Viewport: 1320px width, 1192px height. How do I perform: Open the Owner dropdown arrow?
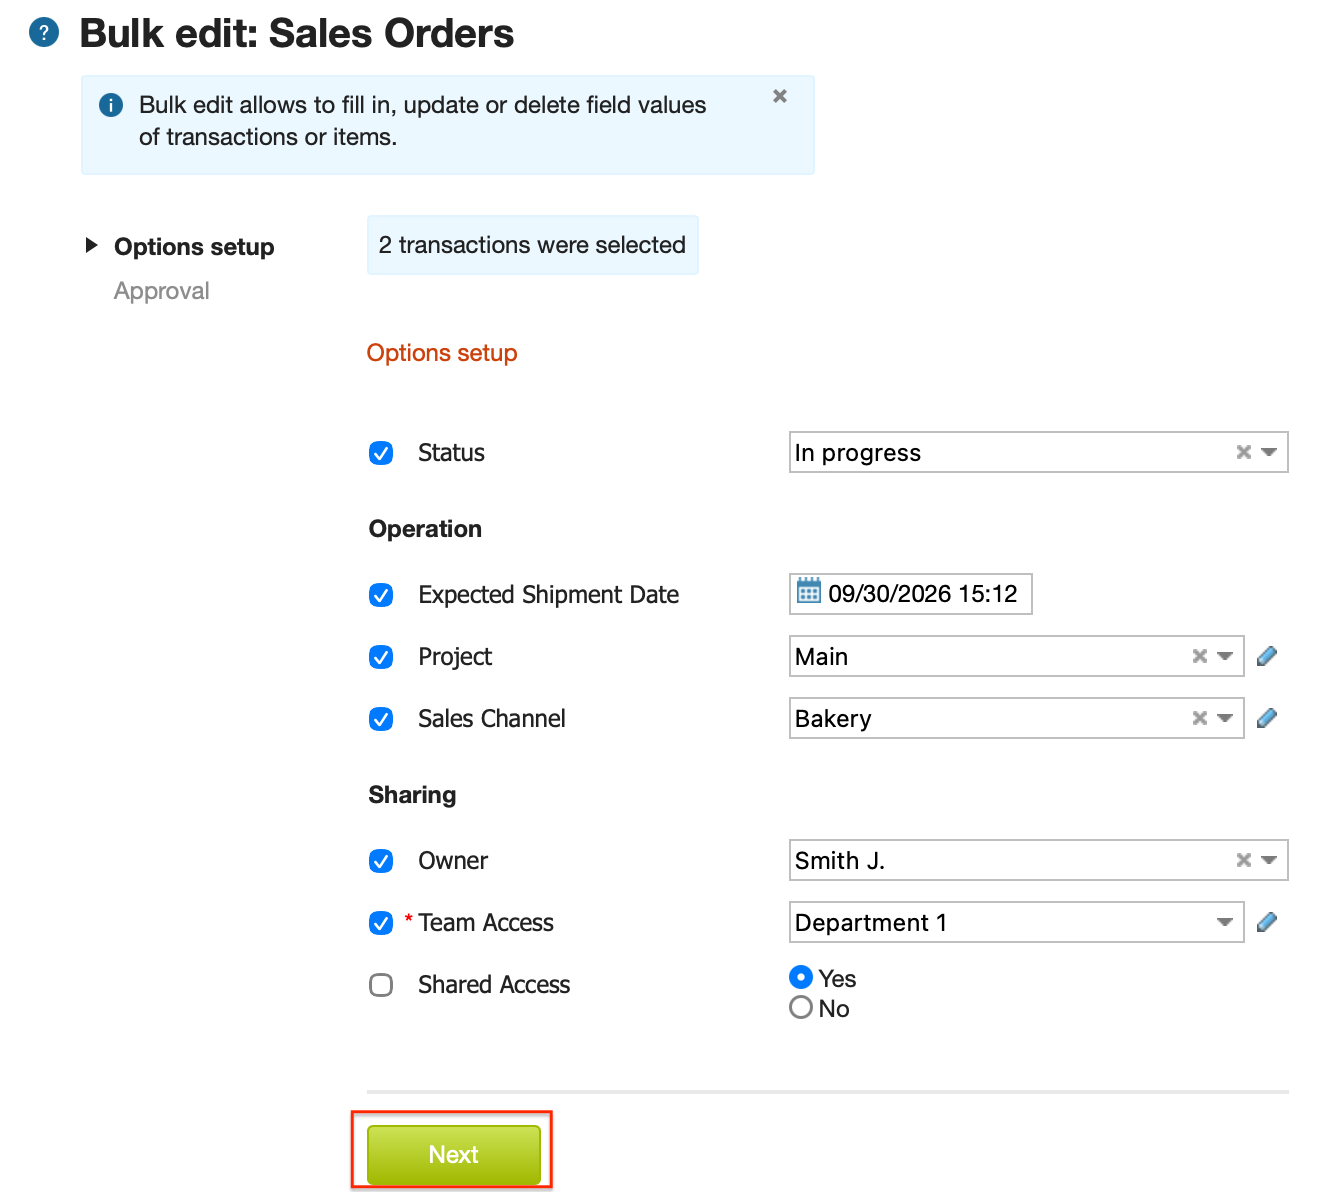[x=1269, y=860]
